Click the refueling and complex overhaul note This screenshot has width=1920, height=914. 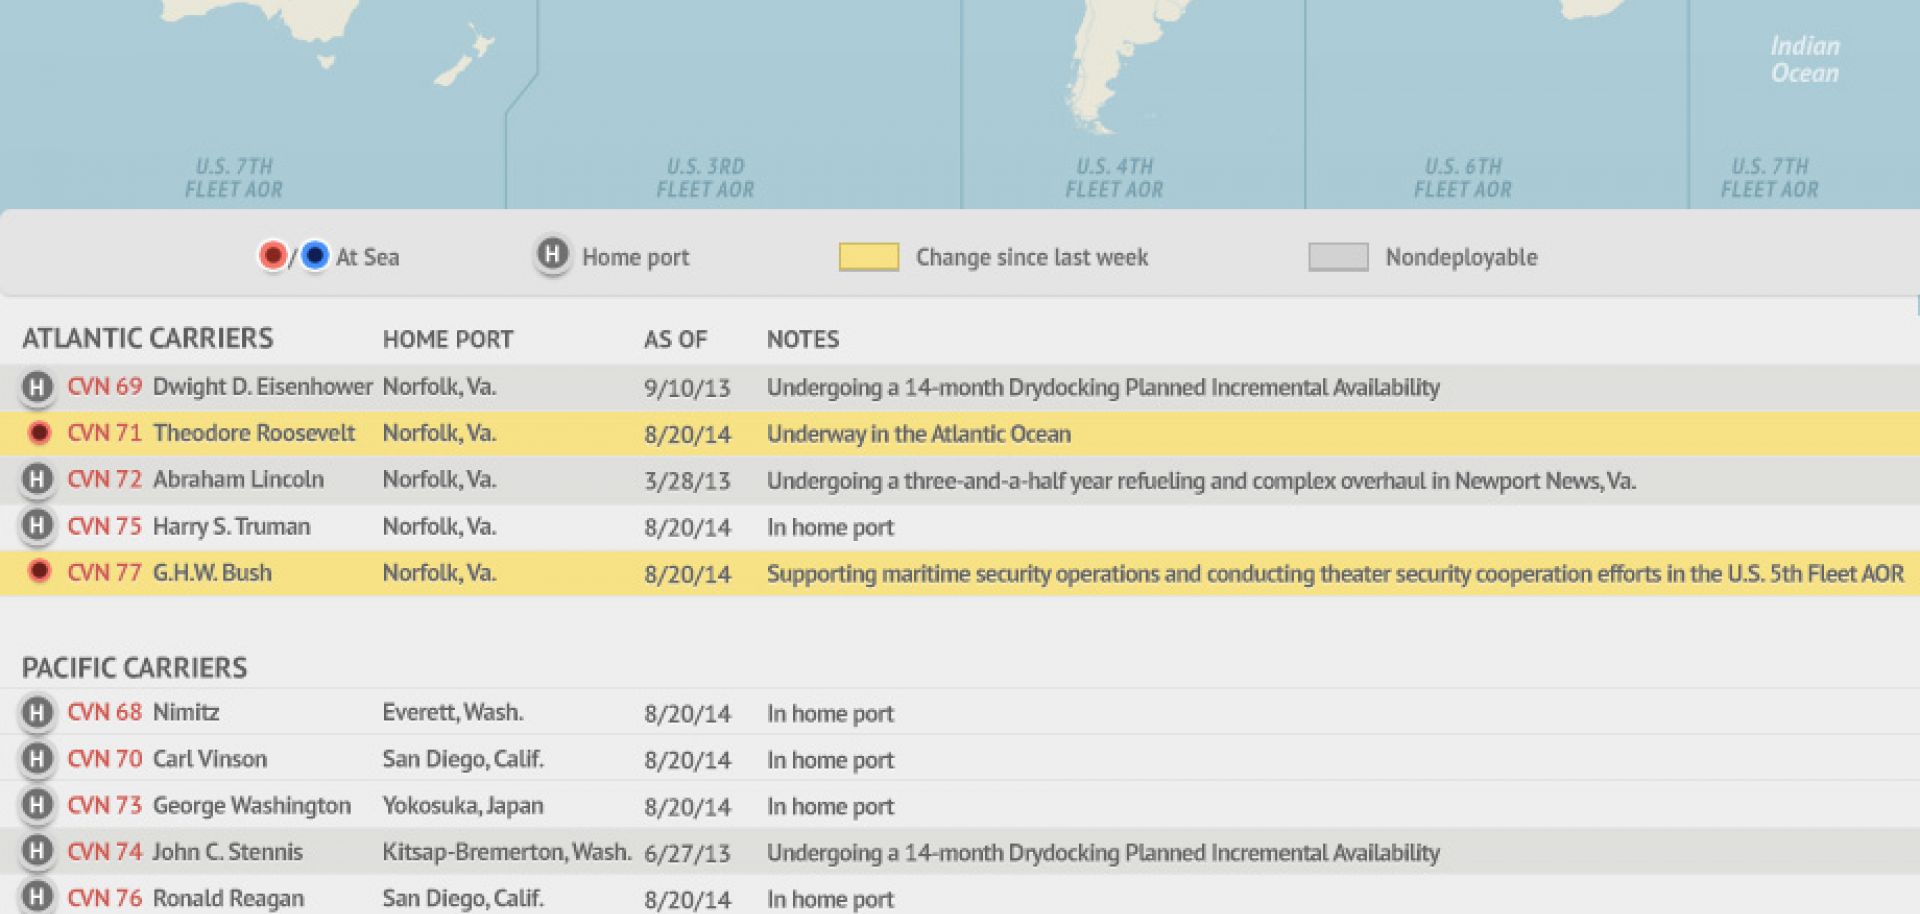(x=1201, y=480)
